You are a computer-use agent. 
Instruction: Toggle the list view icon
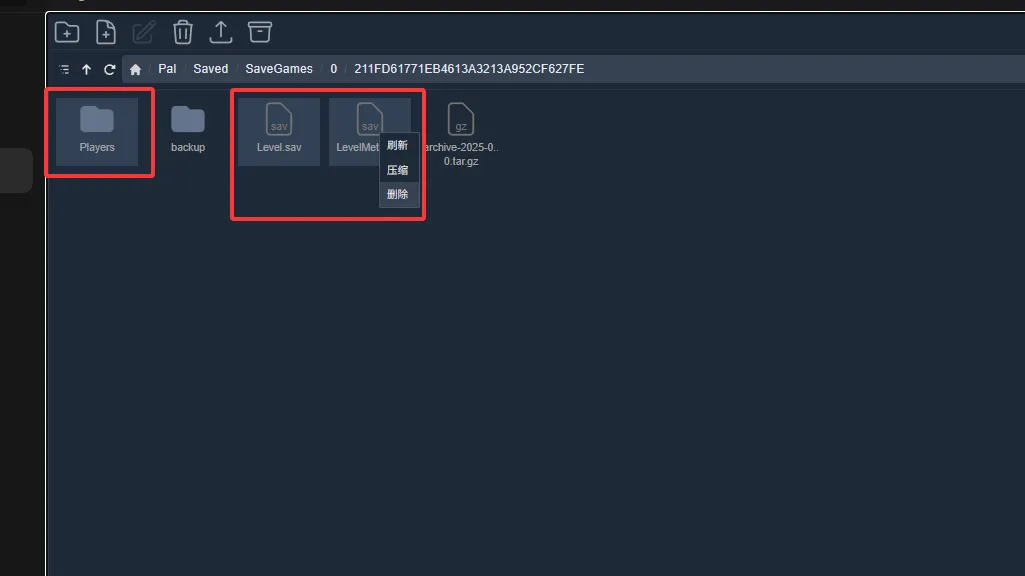pyautogui.click(x=64, y=69)
